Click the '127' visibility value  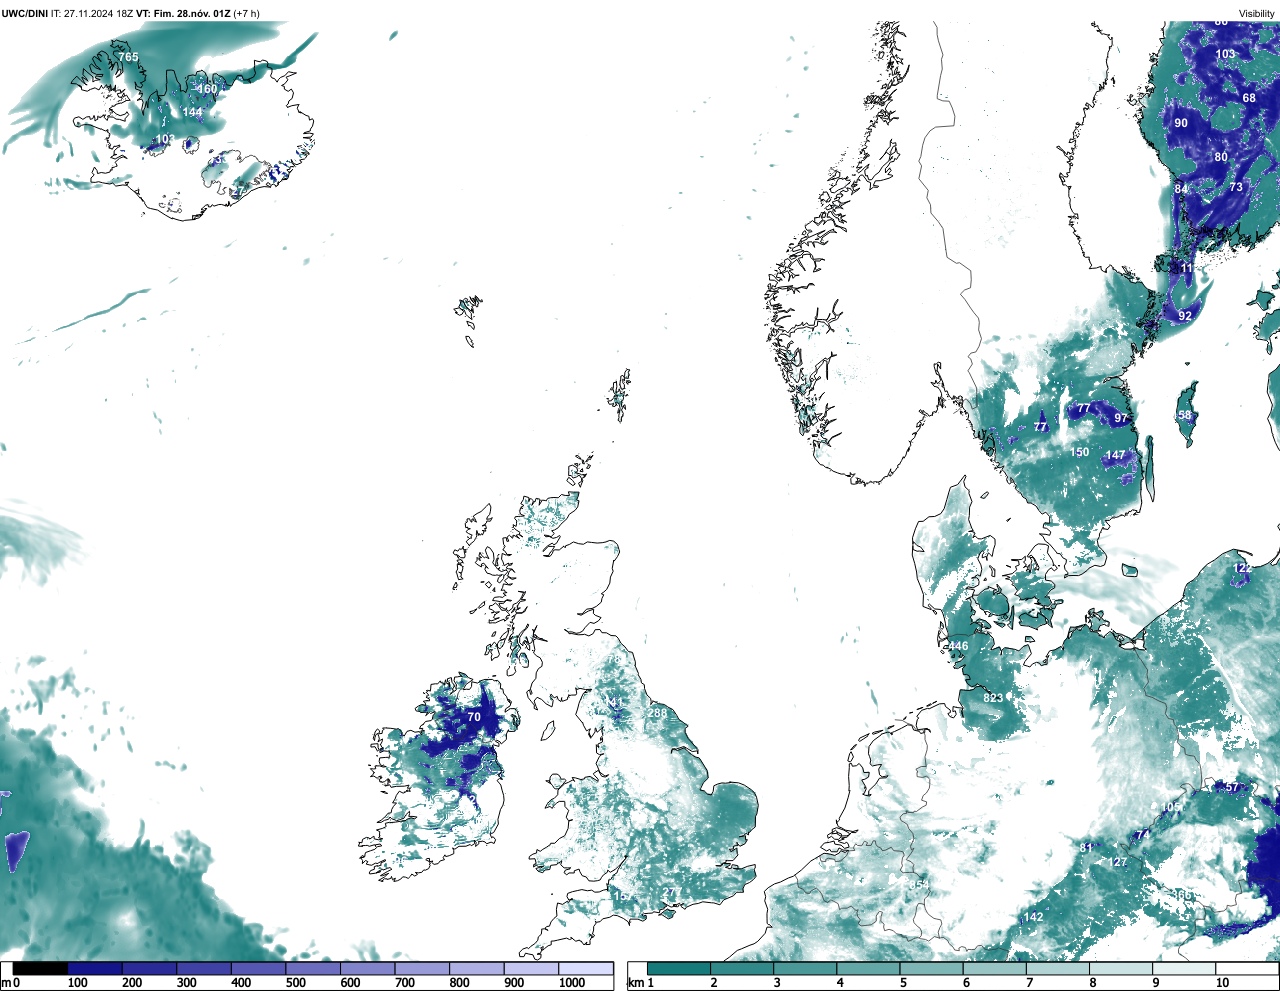[1118, 862]
